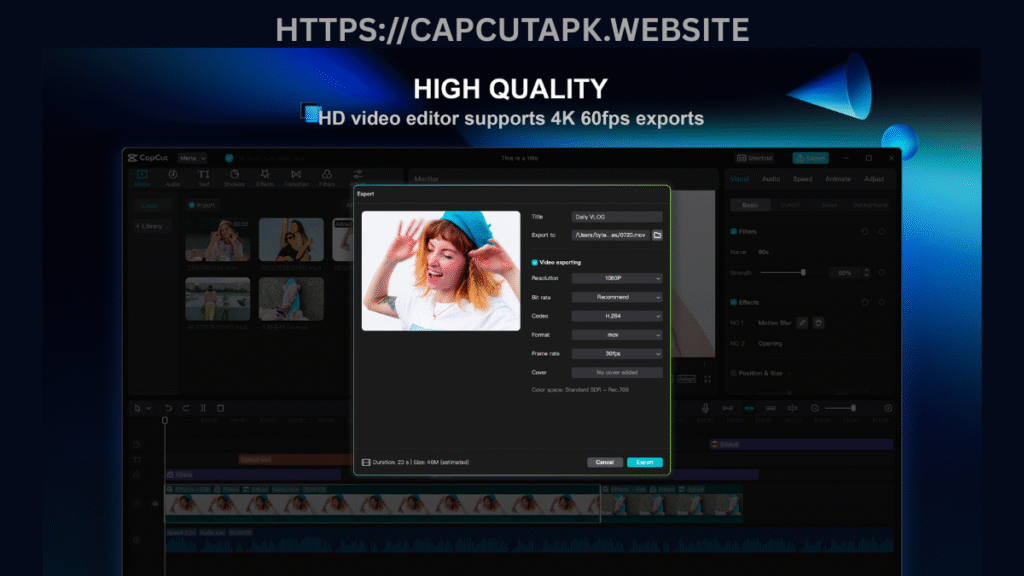1024x576 pixels.
Task: Click the delete icon in timeline toolbar
Action: point(221,408)
